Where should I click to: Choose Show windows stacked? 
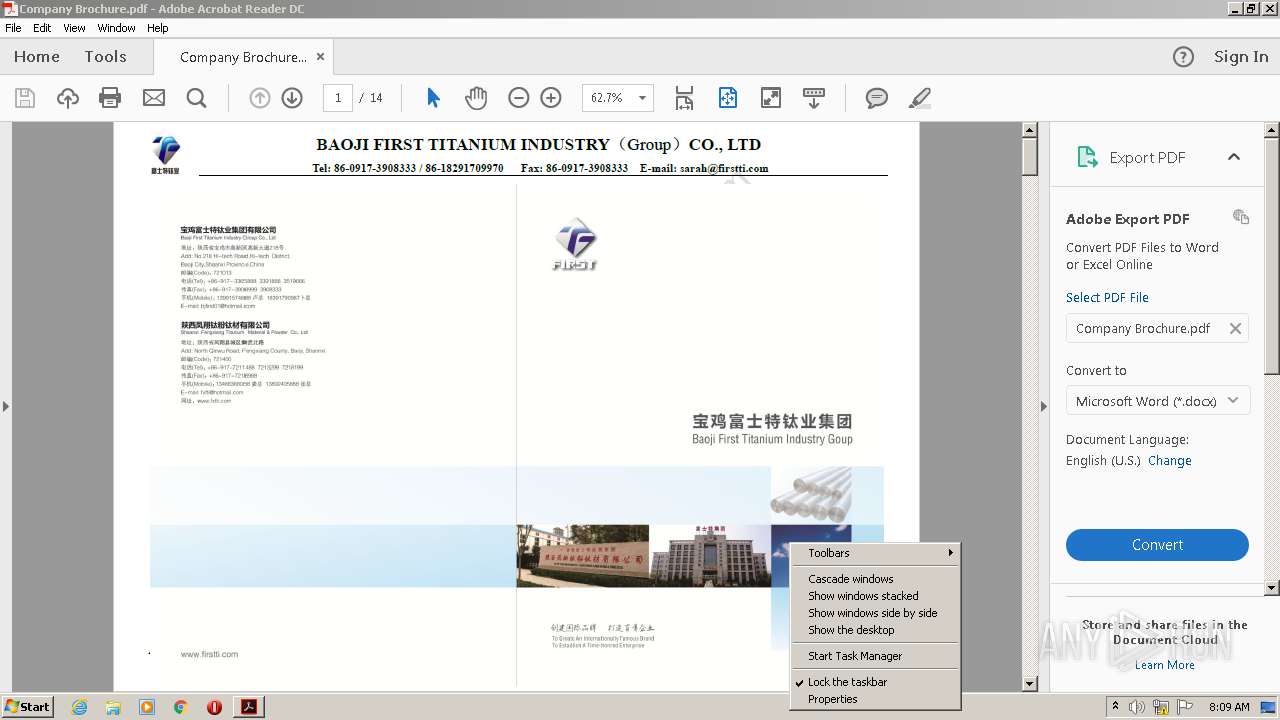tap(876, 596)
